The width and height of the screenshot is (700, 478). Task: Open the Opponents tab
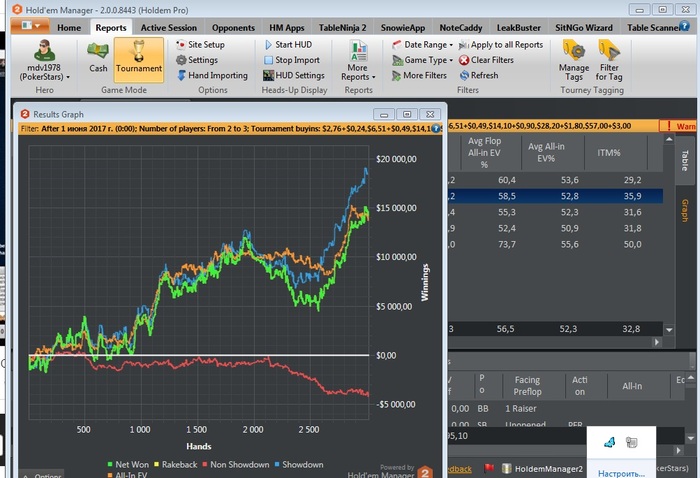pos(233,28)
